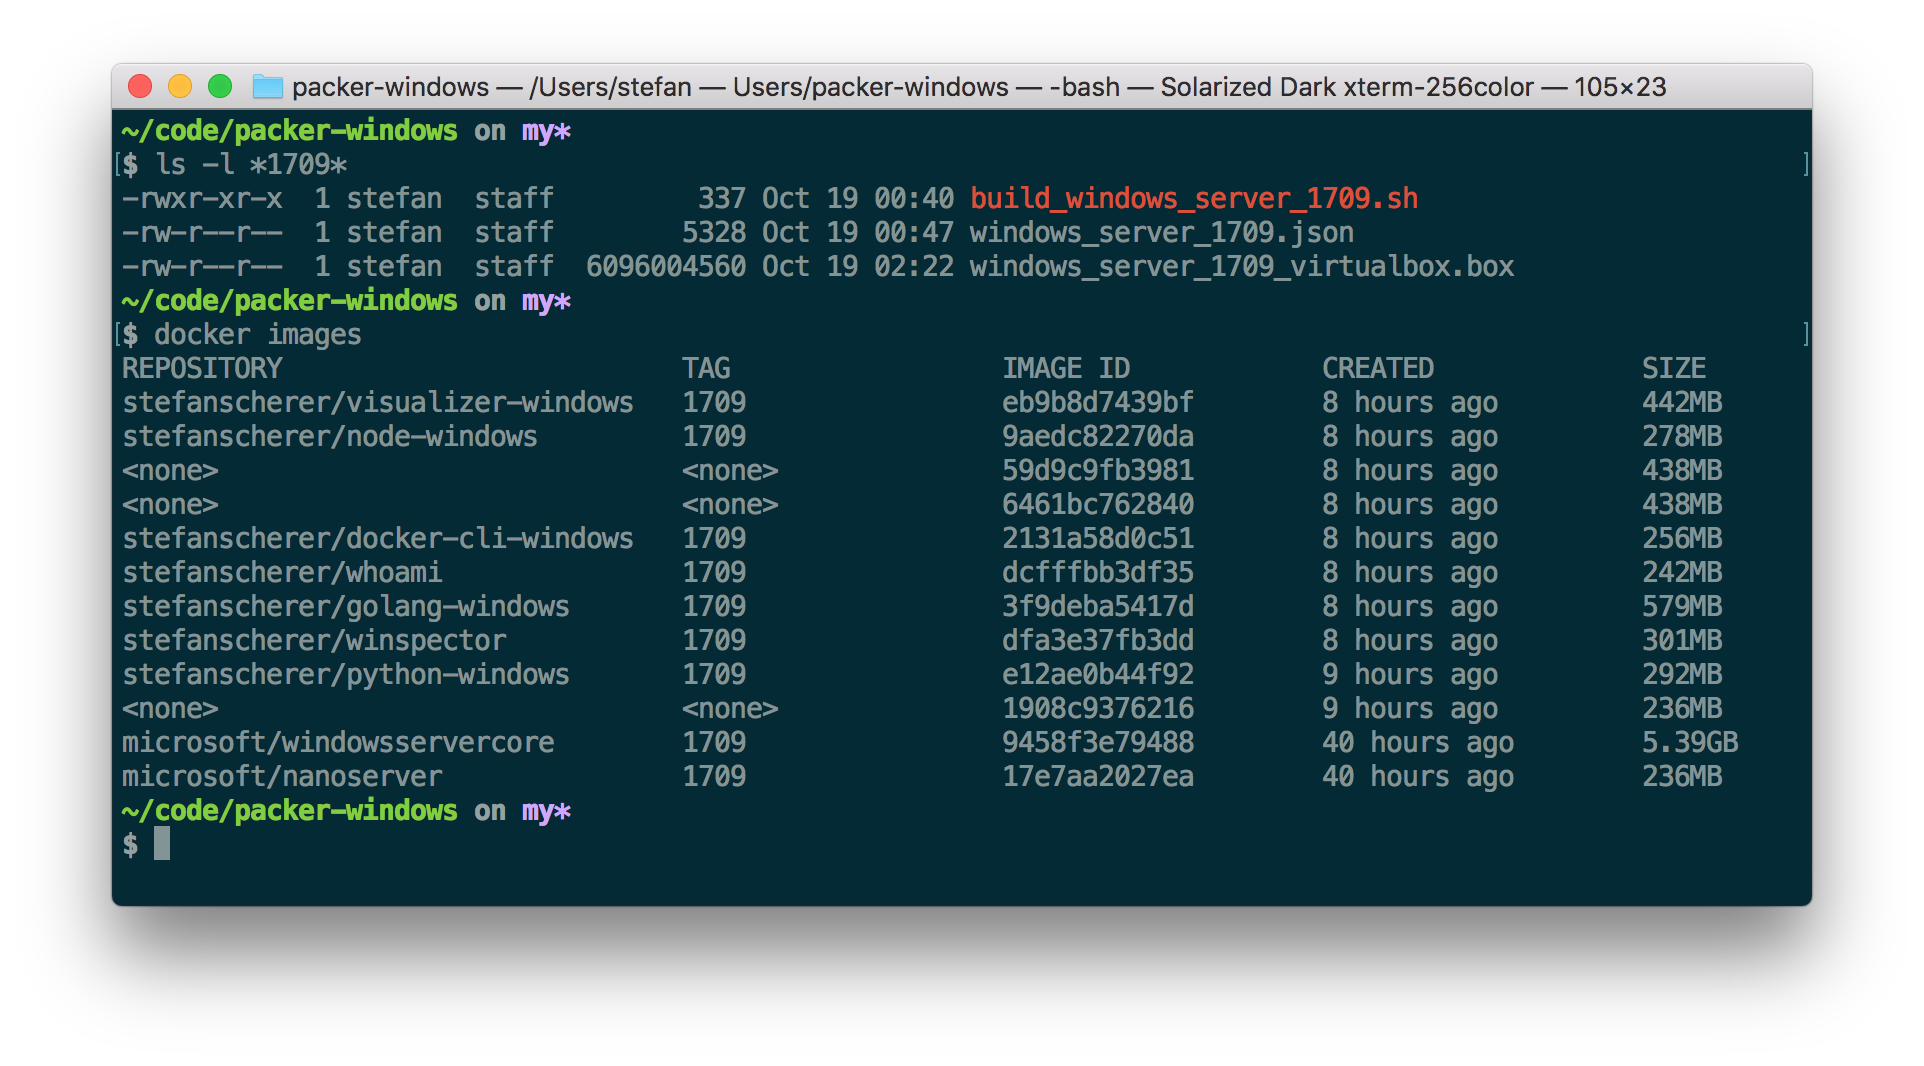Click image ID 9458f3e79488
Viewport: 1924px width, 1066px height.
[x=1098, y=743]
